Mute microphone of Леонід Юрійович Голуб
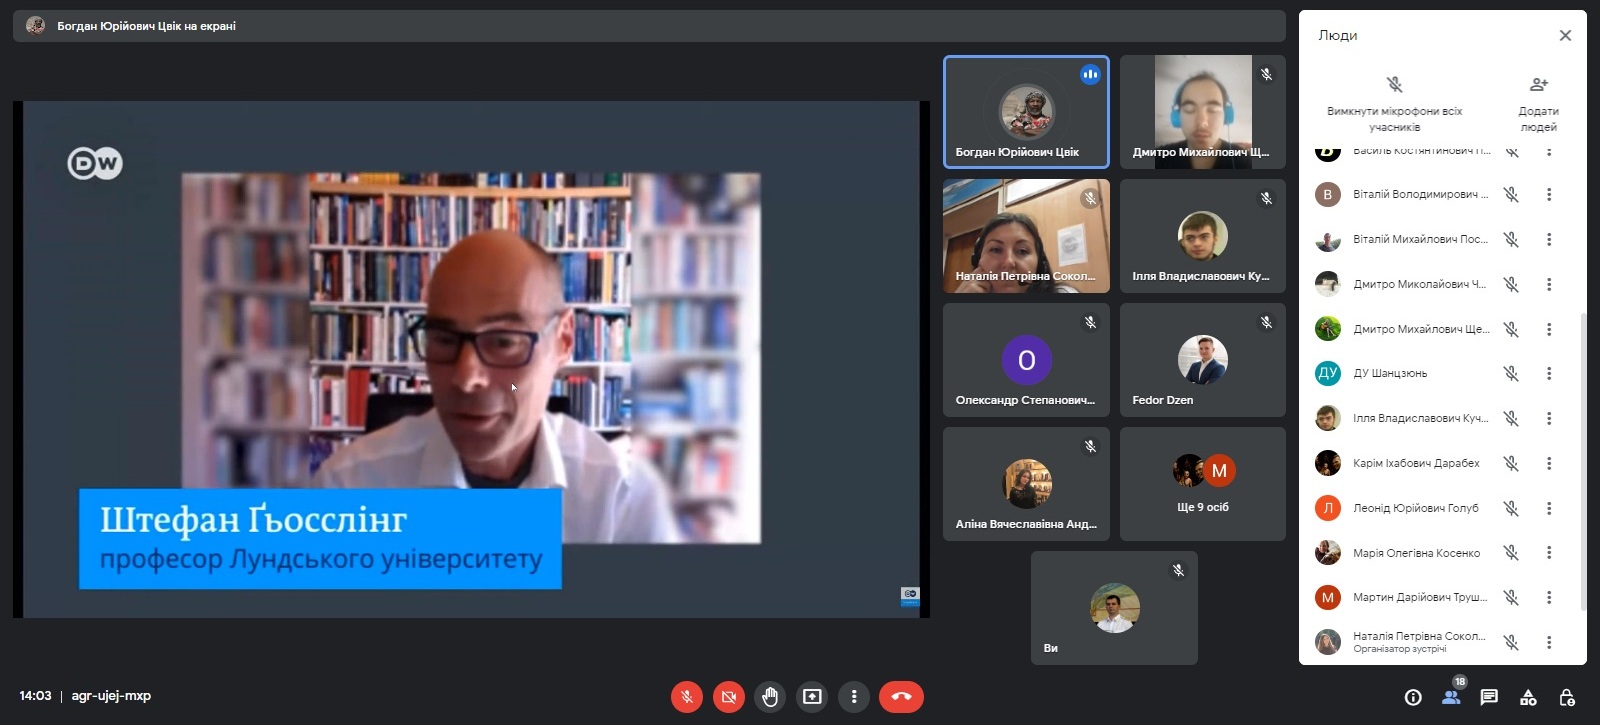The width and height of the screenshot is (1600, 725). point(1511,508)
